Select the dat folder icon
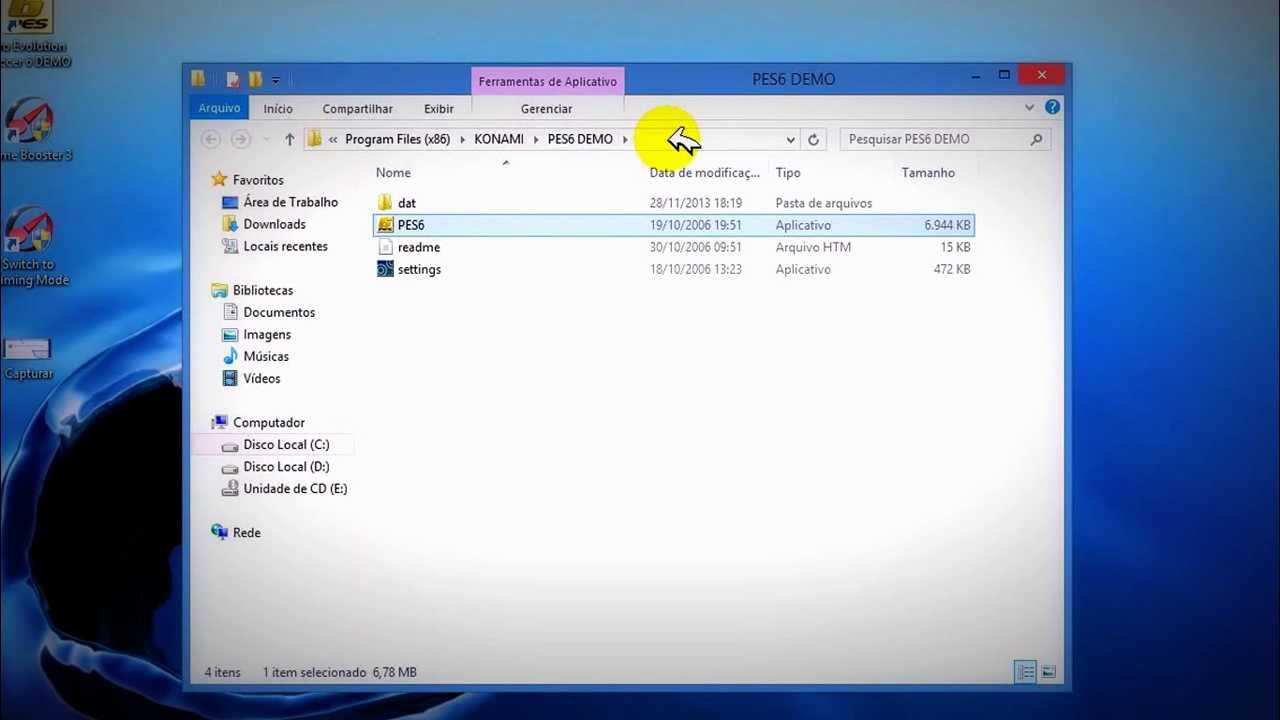The image size is (1280, 720). click(x=385, y=203)
